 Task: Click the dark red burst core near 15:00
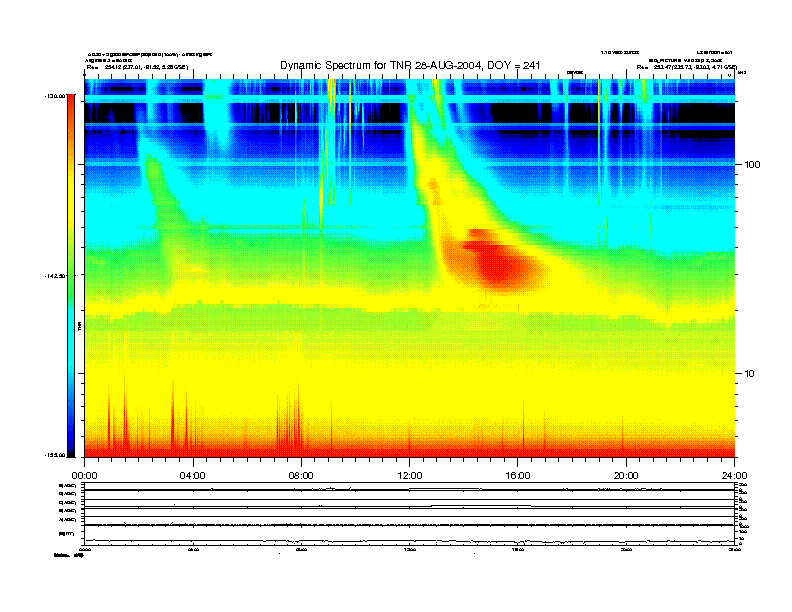[500, 265]
